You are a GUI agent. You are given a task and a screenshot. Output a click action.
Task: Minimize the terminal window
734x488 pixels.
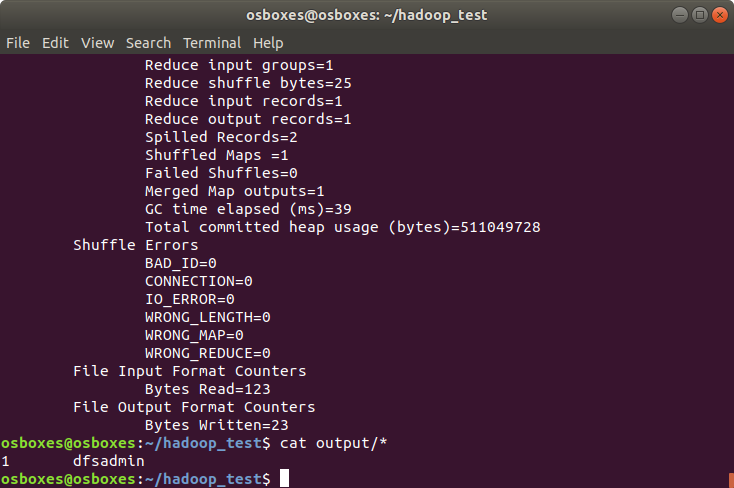click(x=680, y=15)
